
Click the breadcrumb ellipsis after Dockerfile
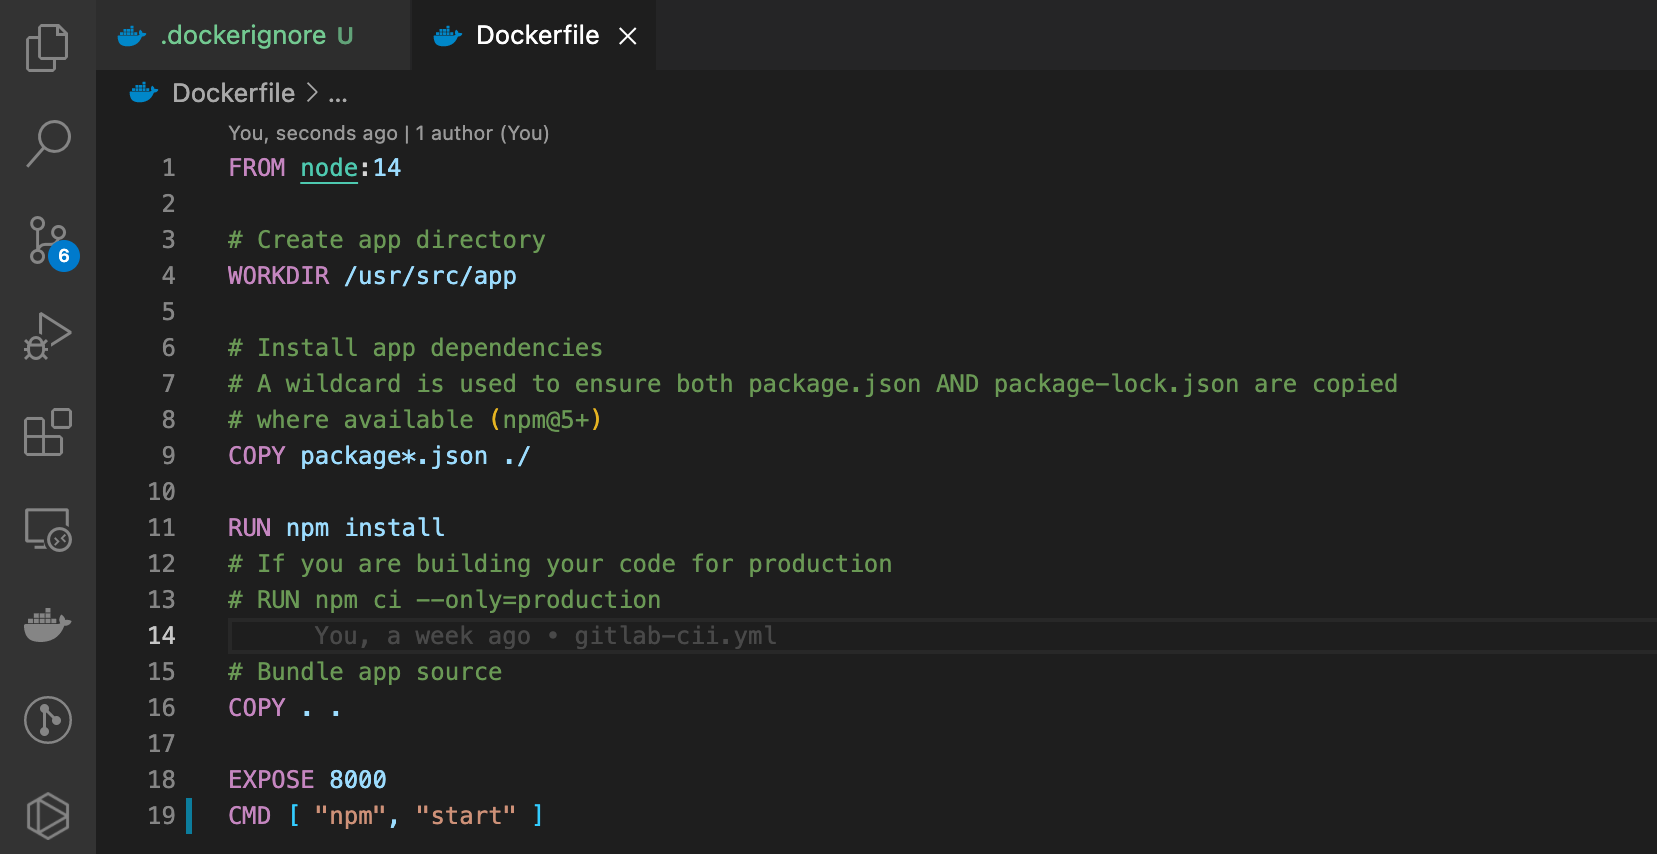pyautogui.click(x=338, y=94)
